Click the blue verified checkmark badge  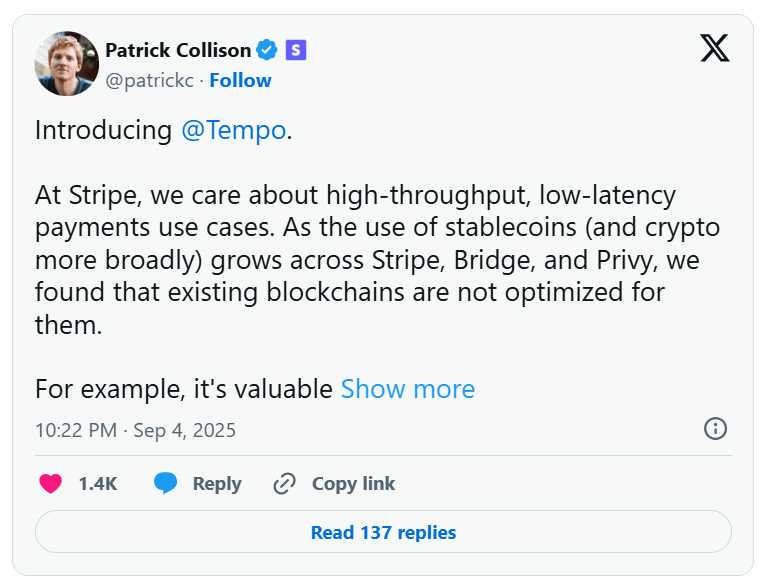point(267,49)
